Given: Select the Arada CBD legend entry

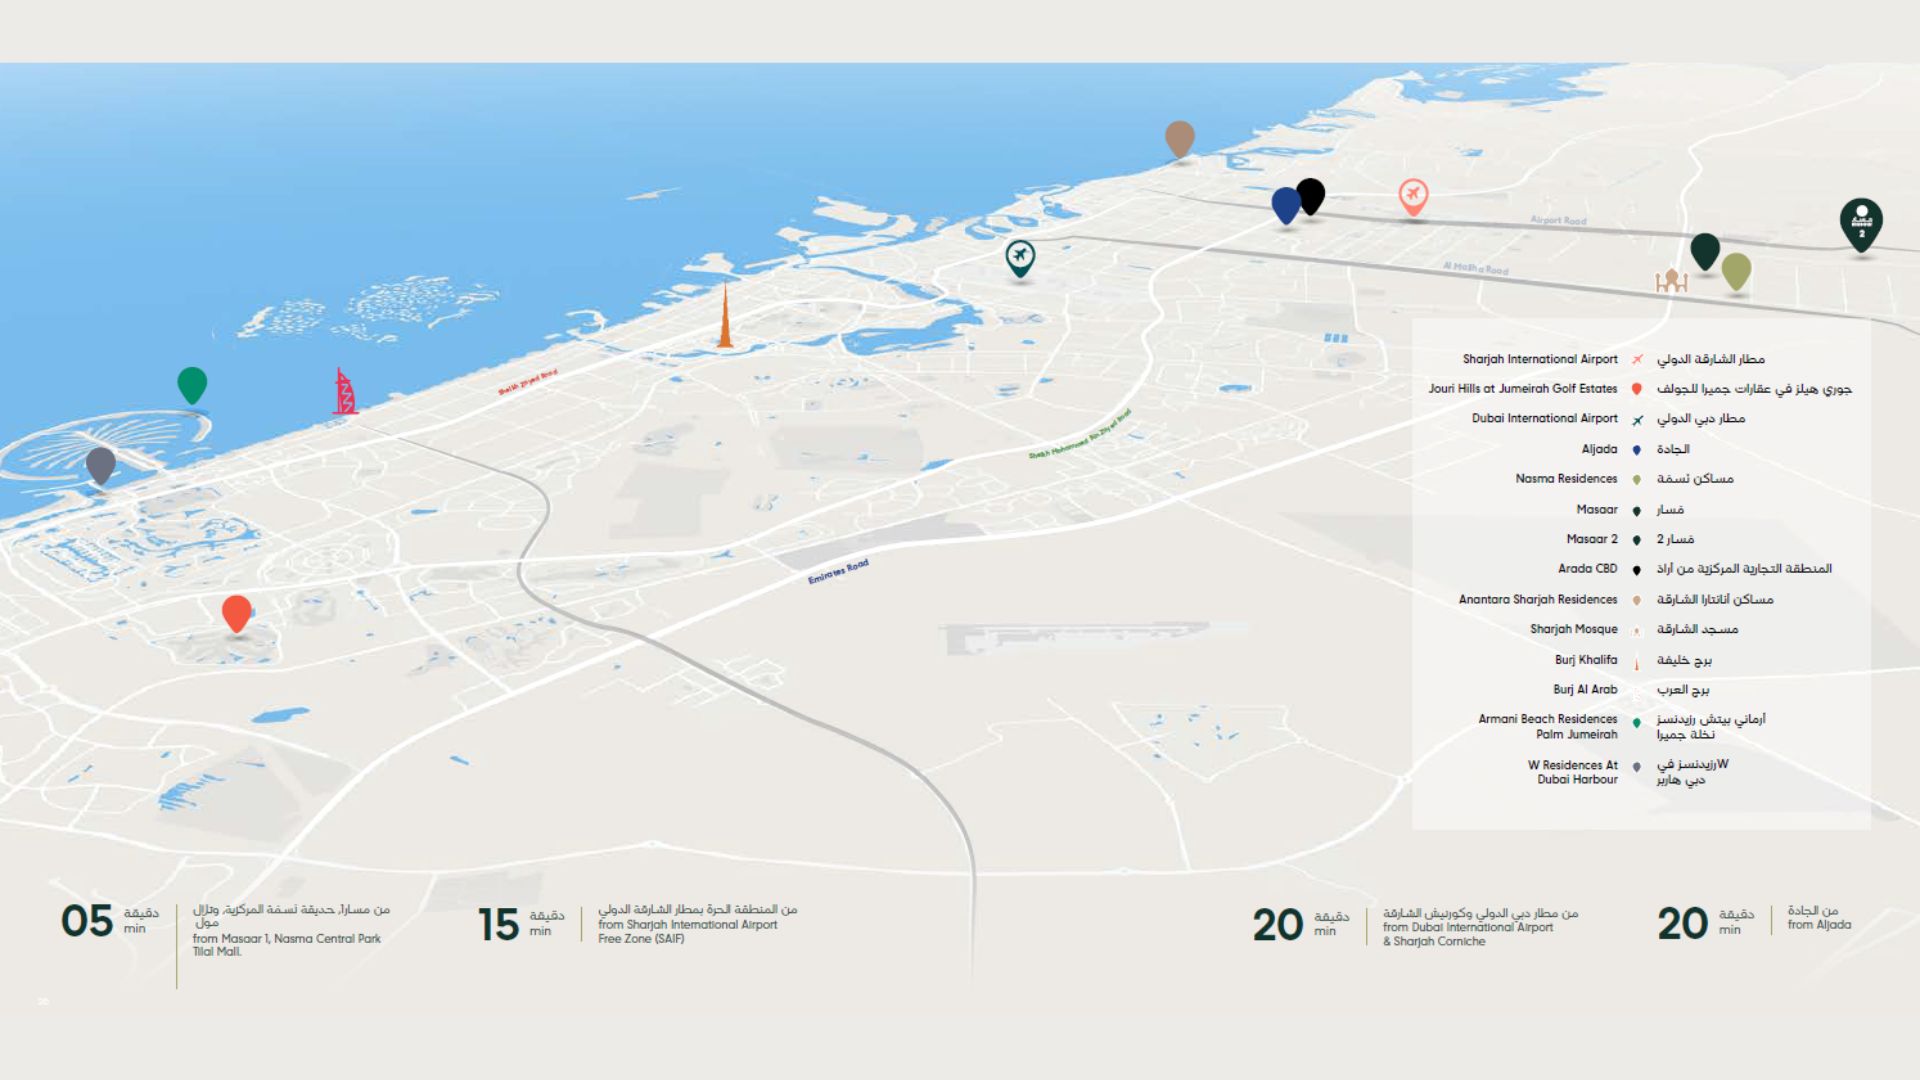Looking at the screenshot, I should tap(1587, 569).
